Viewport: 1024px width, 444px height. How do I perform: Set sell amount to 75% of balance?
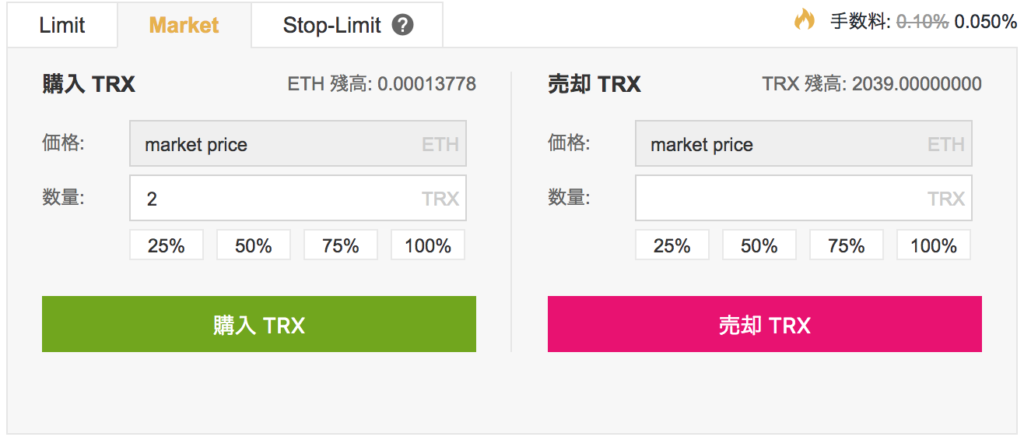tap(846, 246)
